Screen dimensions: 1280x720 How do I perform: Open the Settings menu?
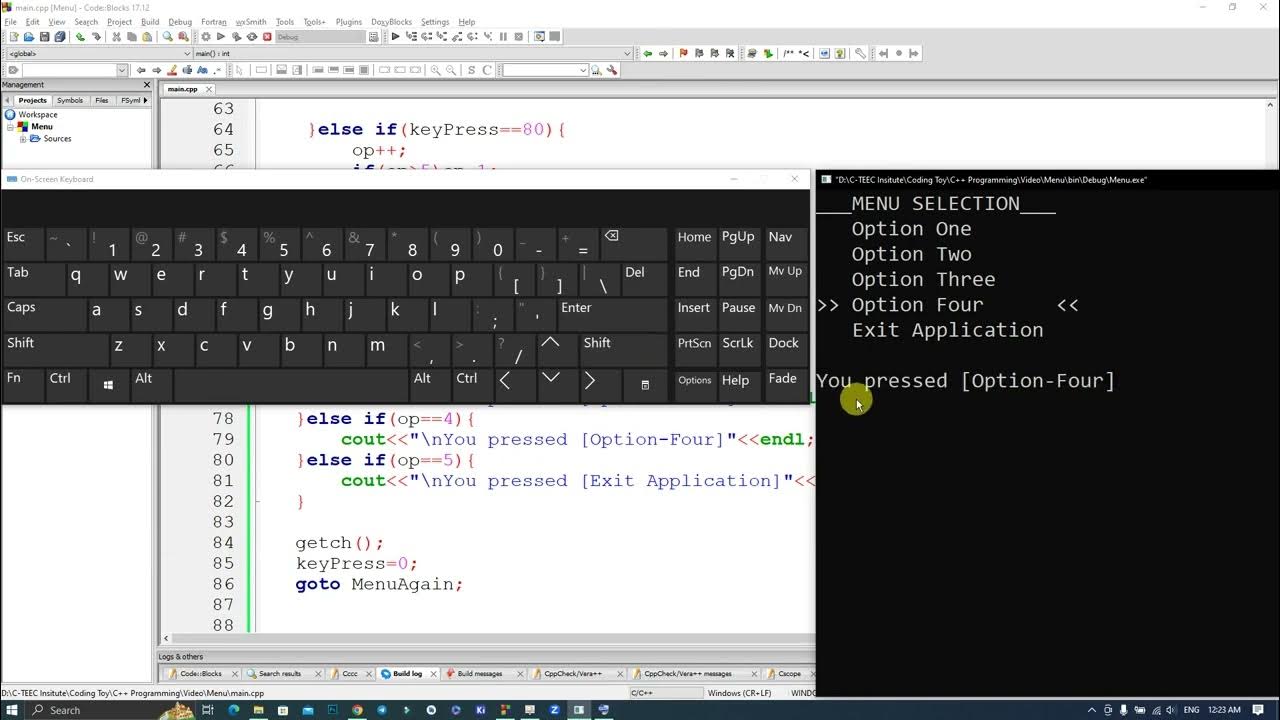pos(435,21)
